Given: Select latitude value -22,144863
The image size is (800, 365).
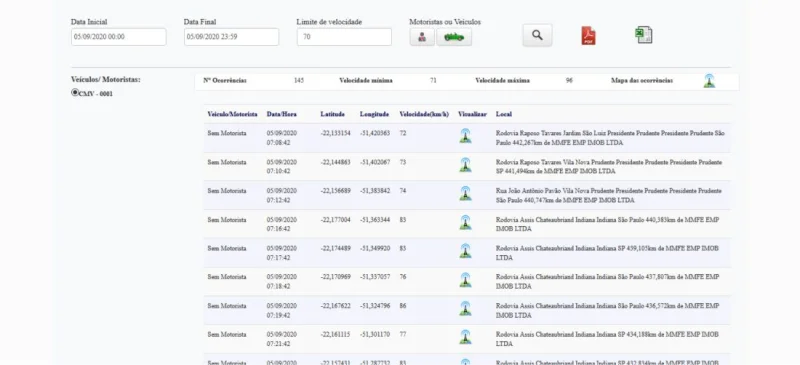Looking at the screenshot, I should click(335, 162).
